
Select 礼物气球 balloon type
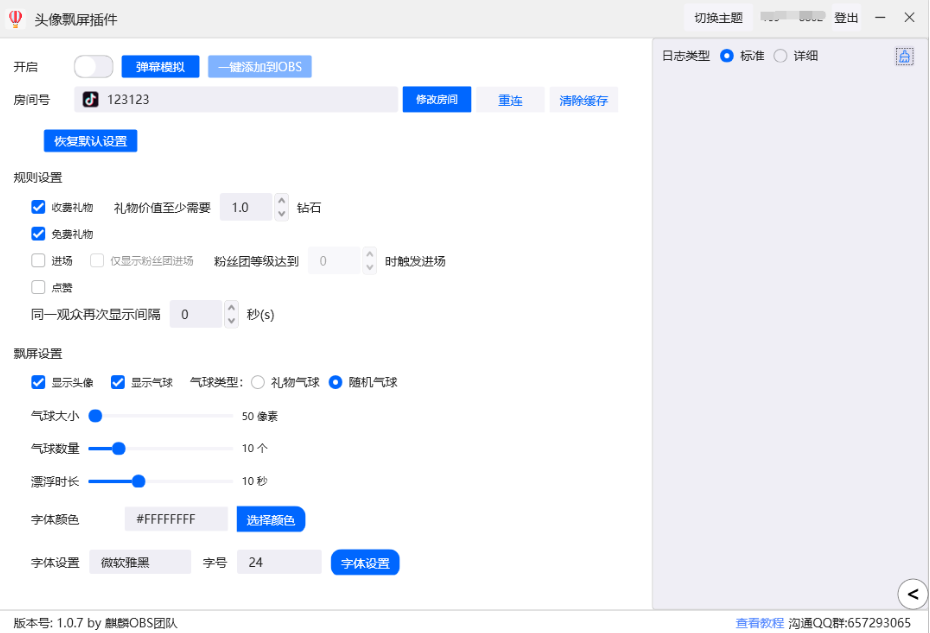coord(258,382)
